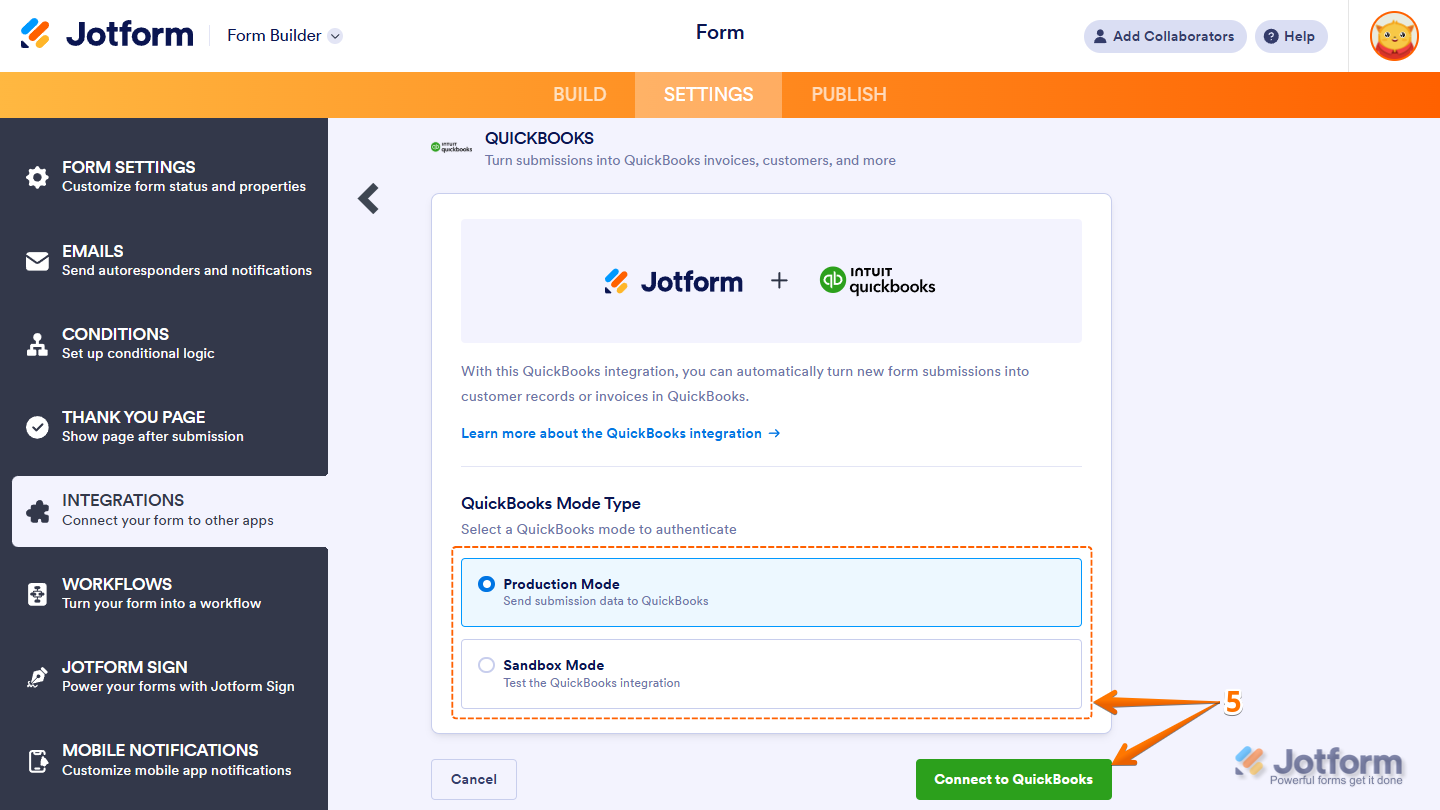This screenshot has height=810, width=1440.
Task: Open Thank You Page settings
Action: coord(164,427)
